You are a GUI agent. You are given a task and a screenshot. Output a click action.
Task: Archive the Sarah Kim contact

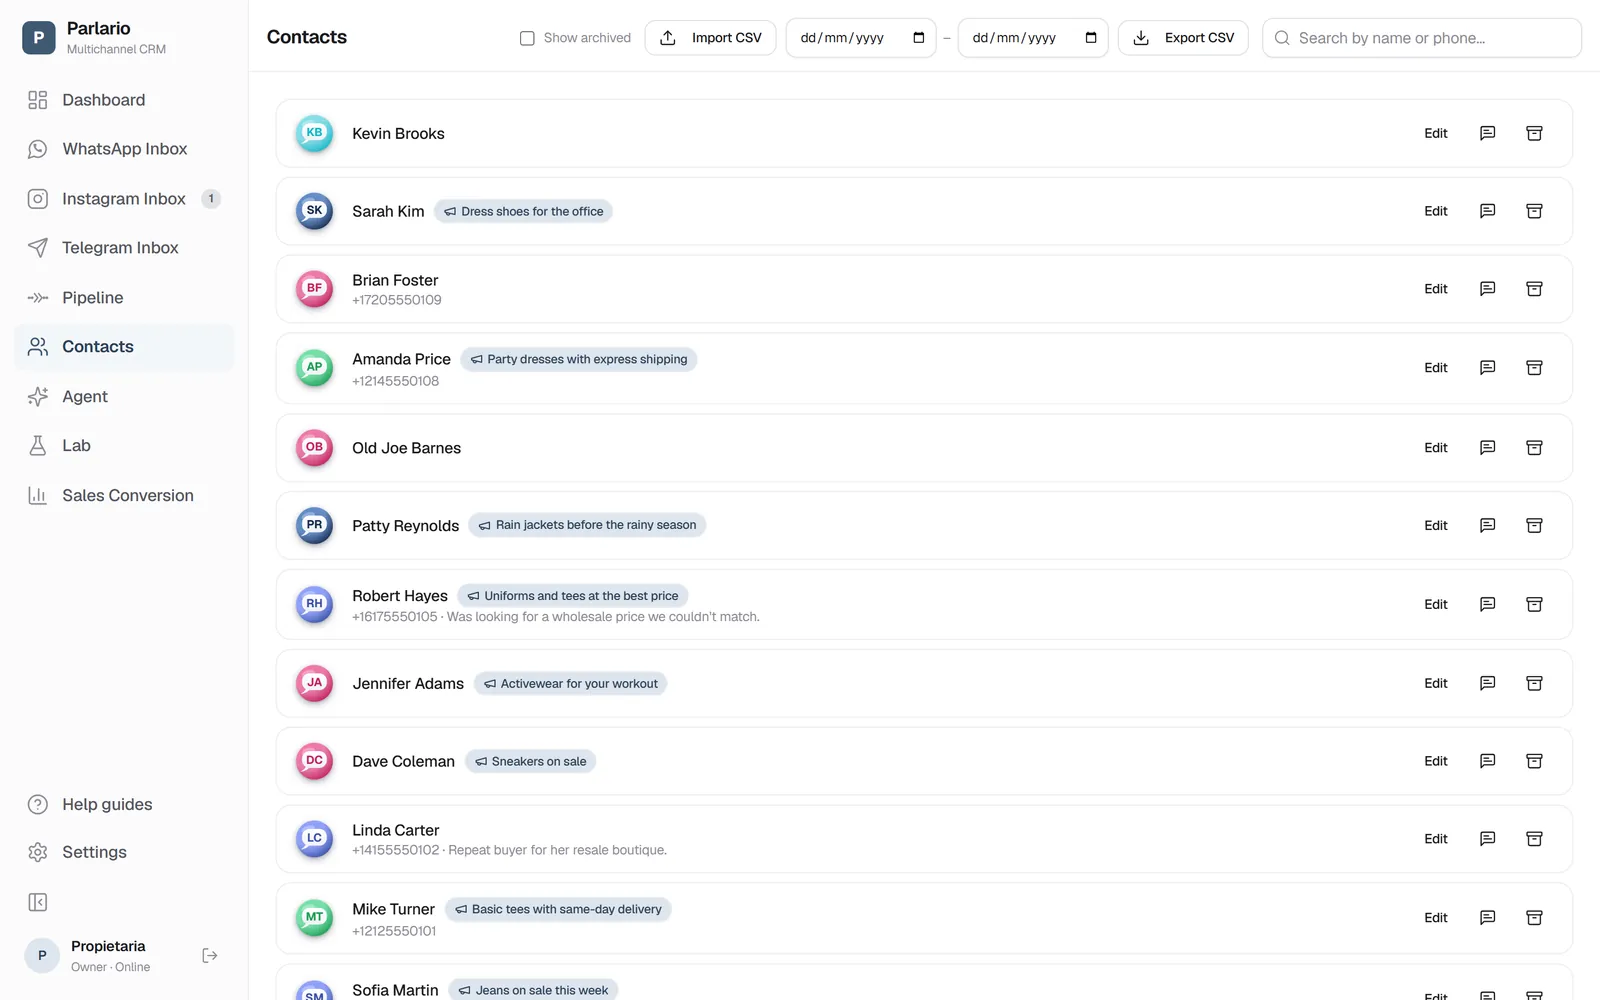(x=1534, y=211)
